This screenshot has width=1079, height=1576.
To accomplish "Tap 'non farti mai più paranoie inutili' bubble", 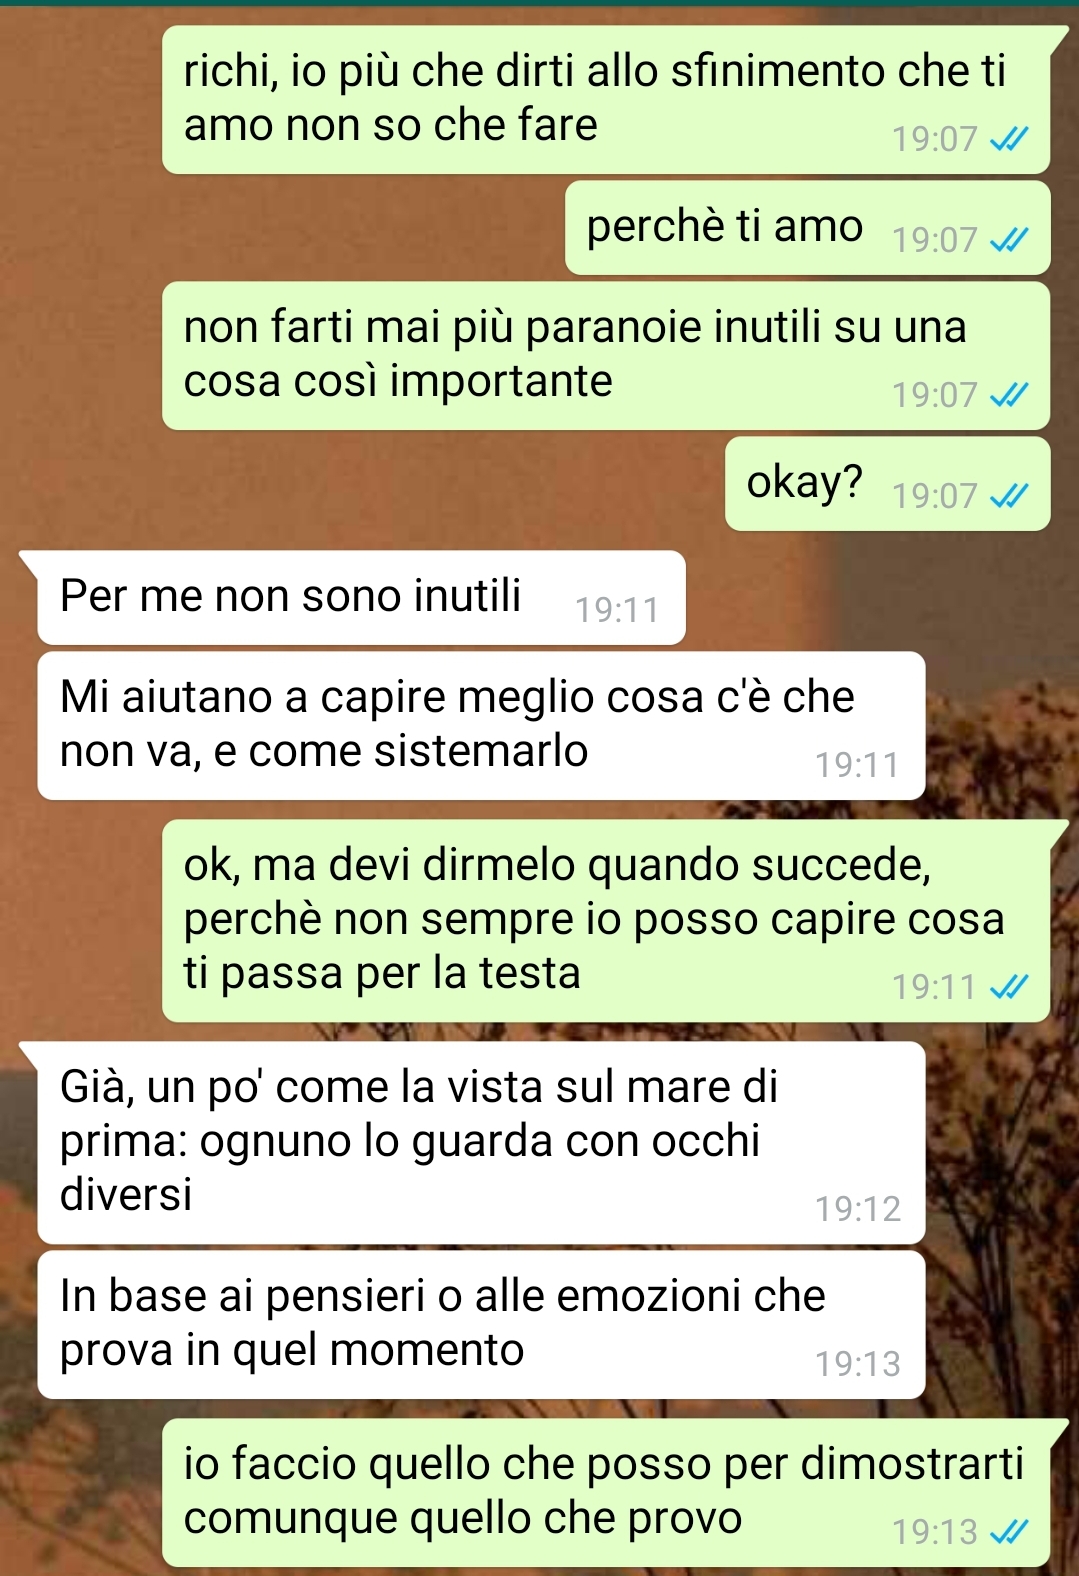I will (x=606, y=355).
